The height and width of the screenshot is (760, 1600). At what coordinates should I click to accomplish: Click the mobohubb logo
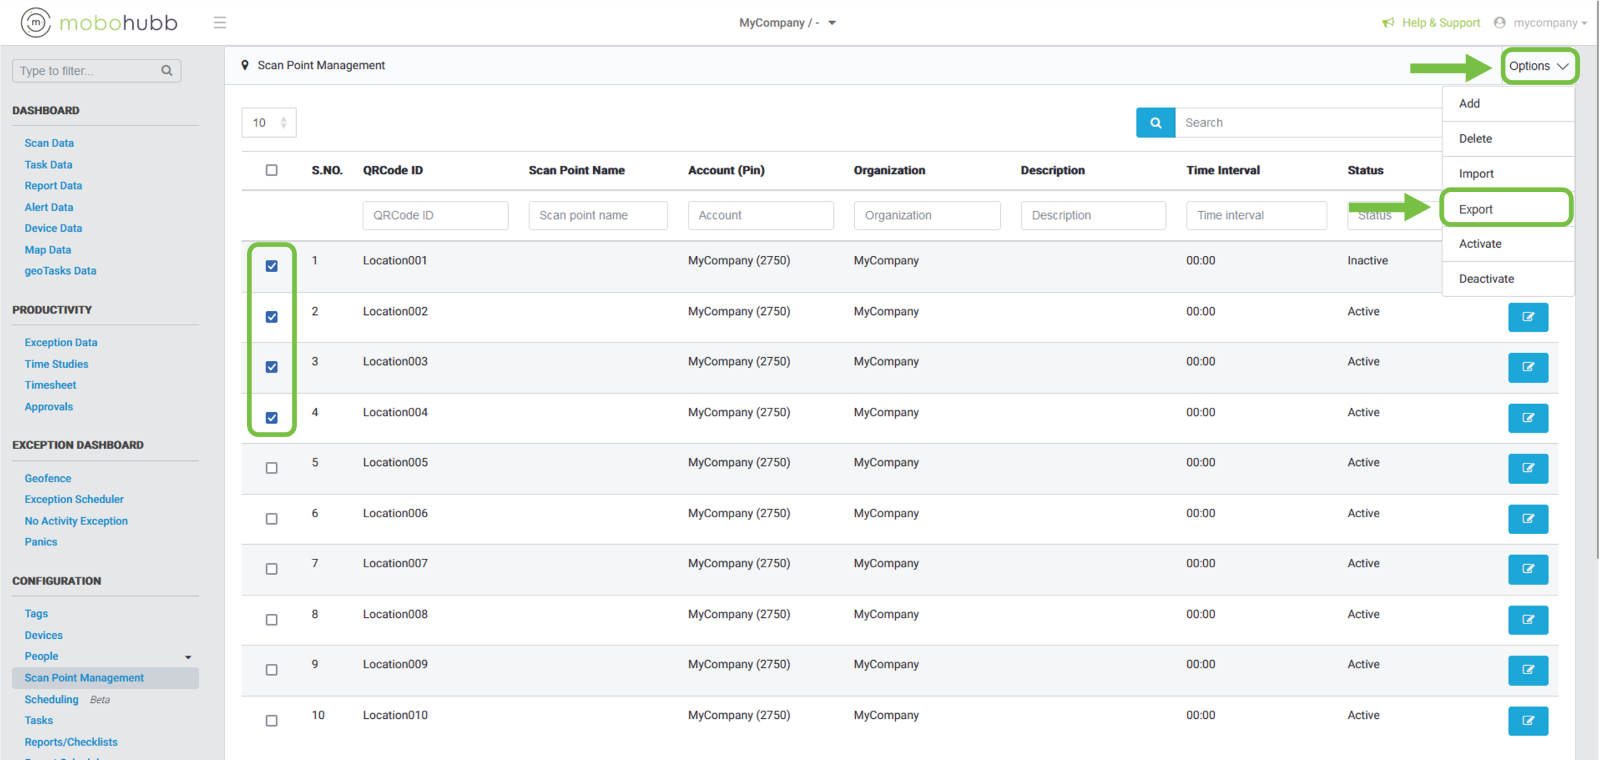(99, 22)
